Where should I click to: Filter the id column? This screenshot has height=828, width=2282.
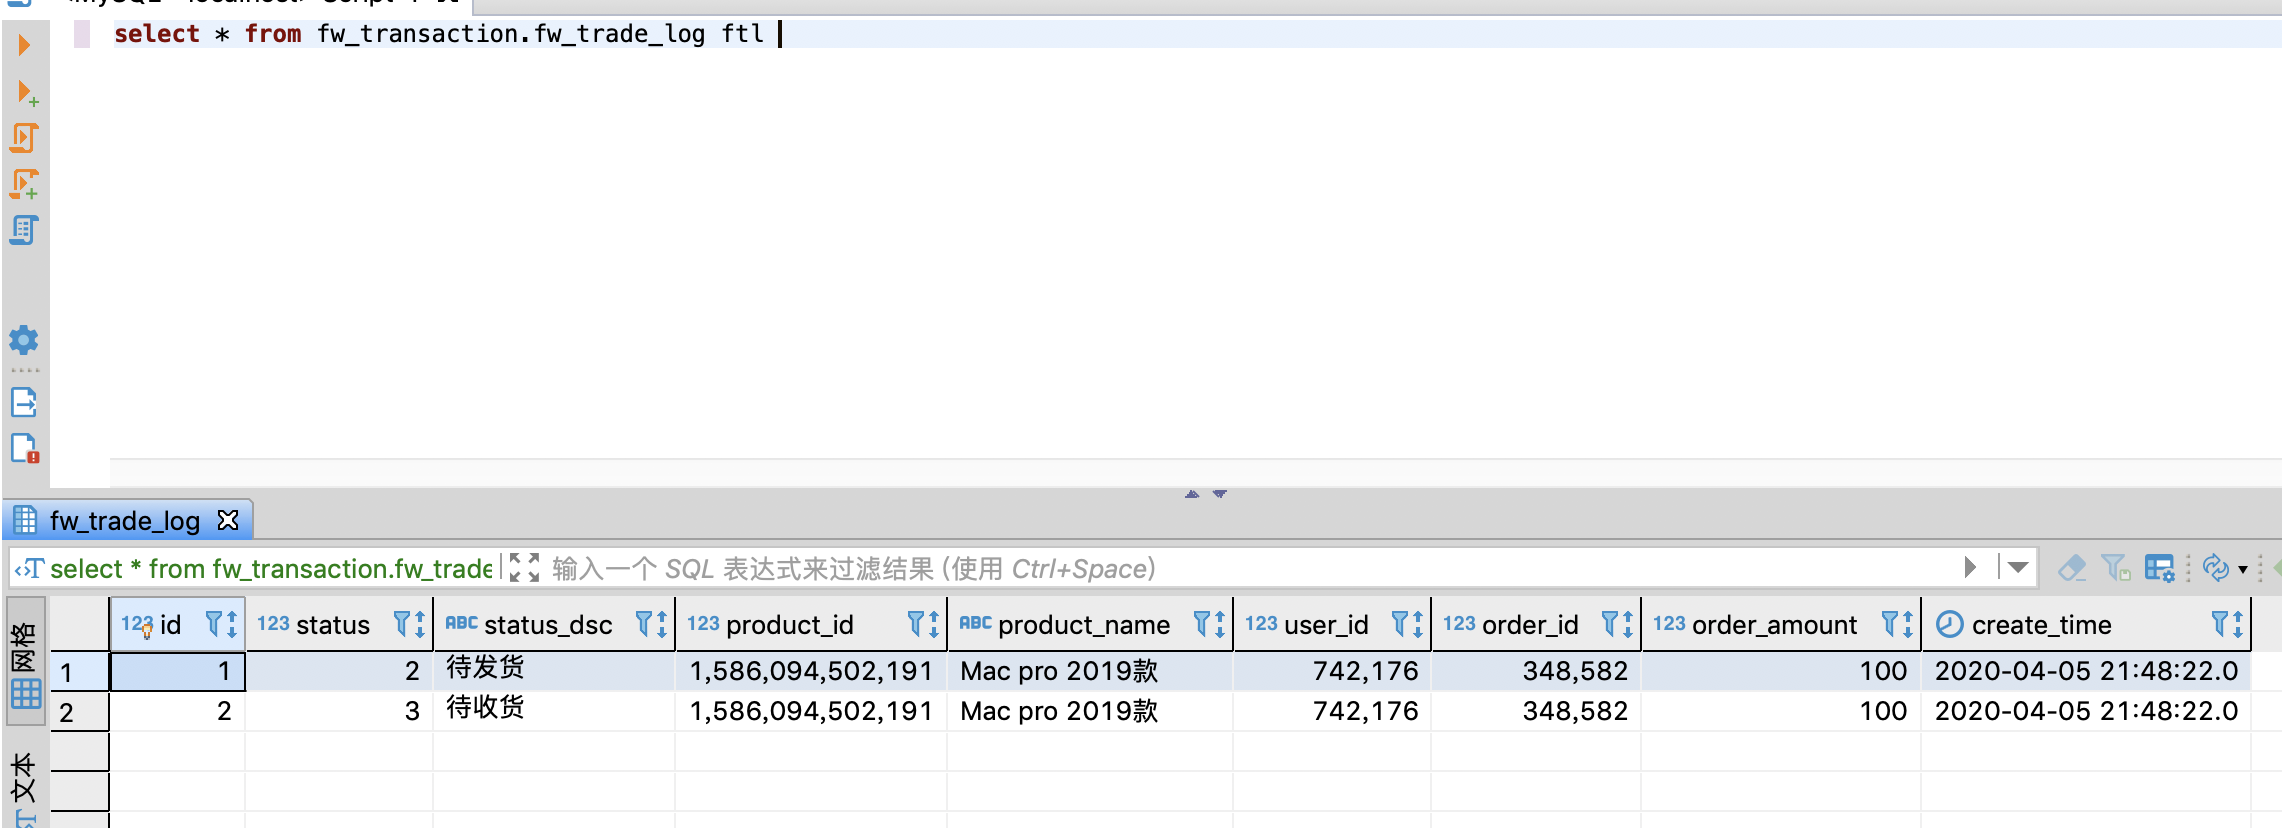point(214,624)
